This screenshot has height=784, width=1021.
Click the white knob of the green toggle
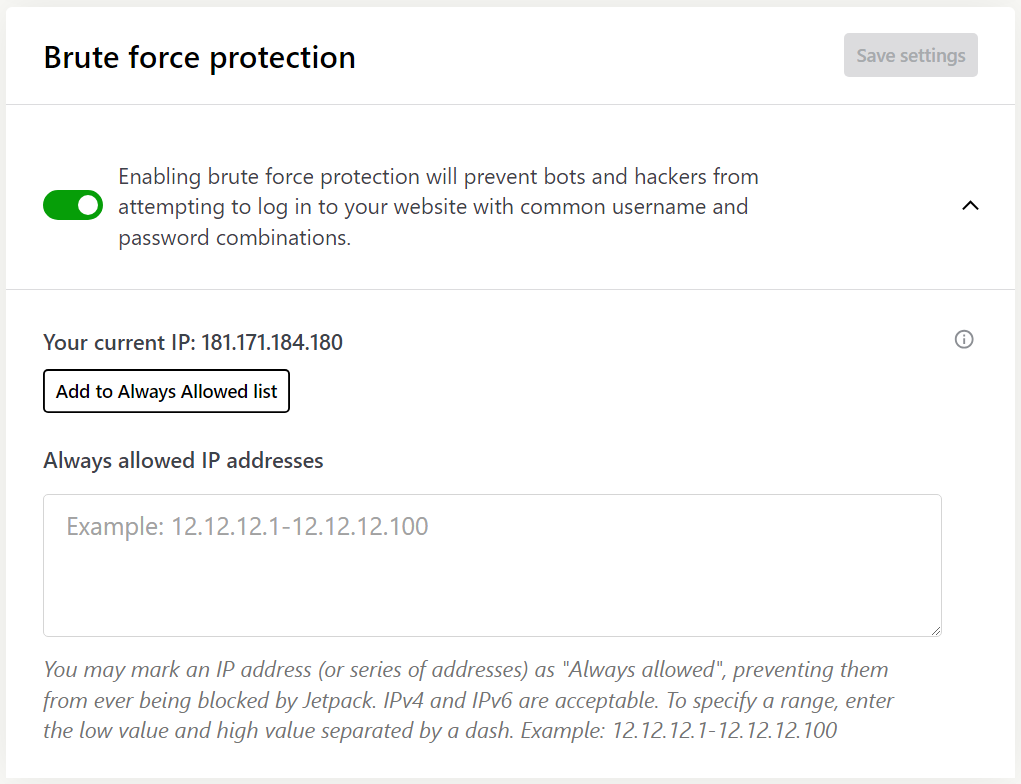88,205
